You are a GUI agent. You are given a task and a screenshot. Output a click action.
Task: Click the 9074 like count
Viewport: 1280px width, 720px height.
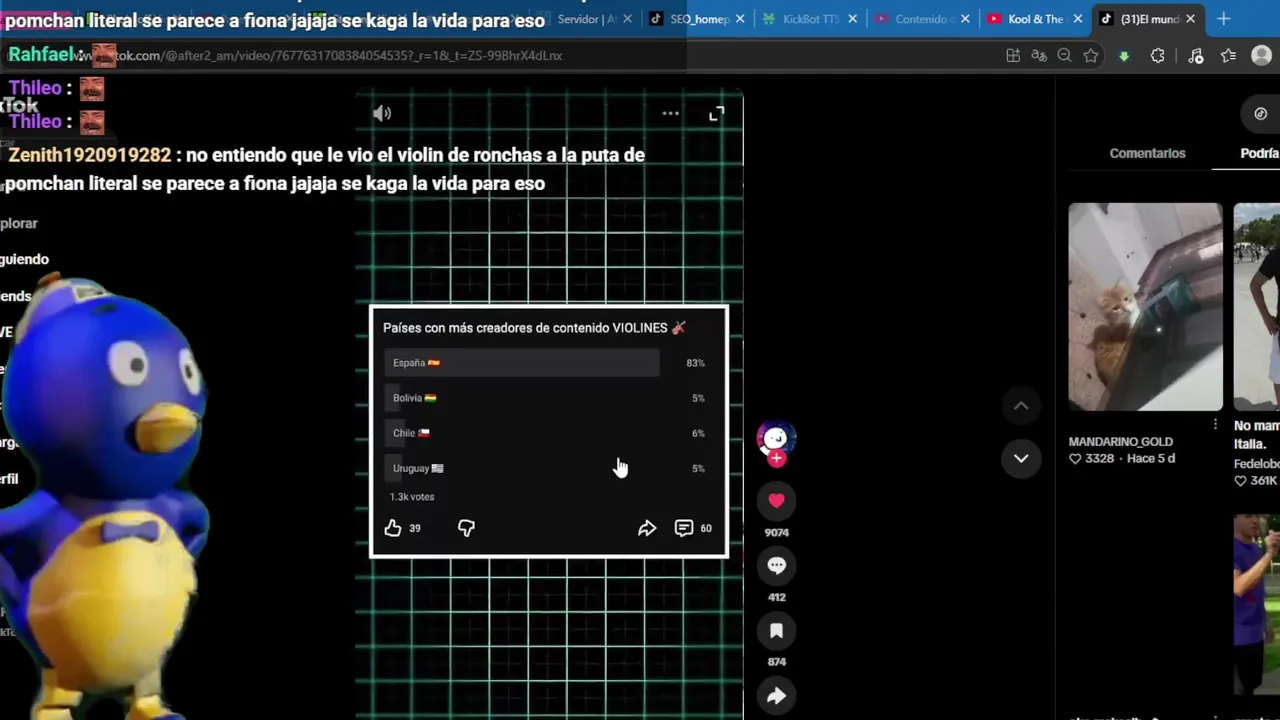[776, 533]
